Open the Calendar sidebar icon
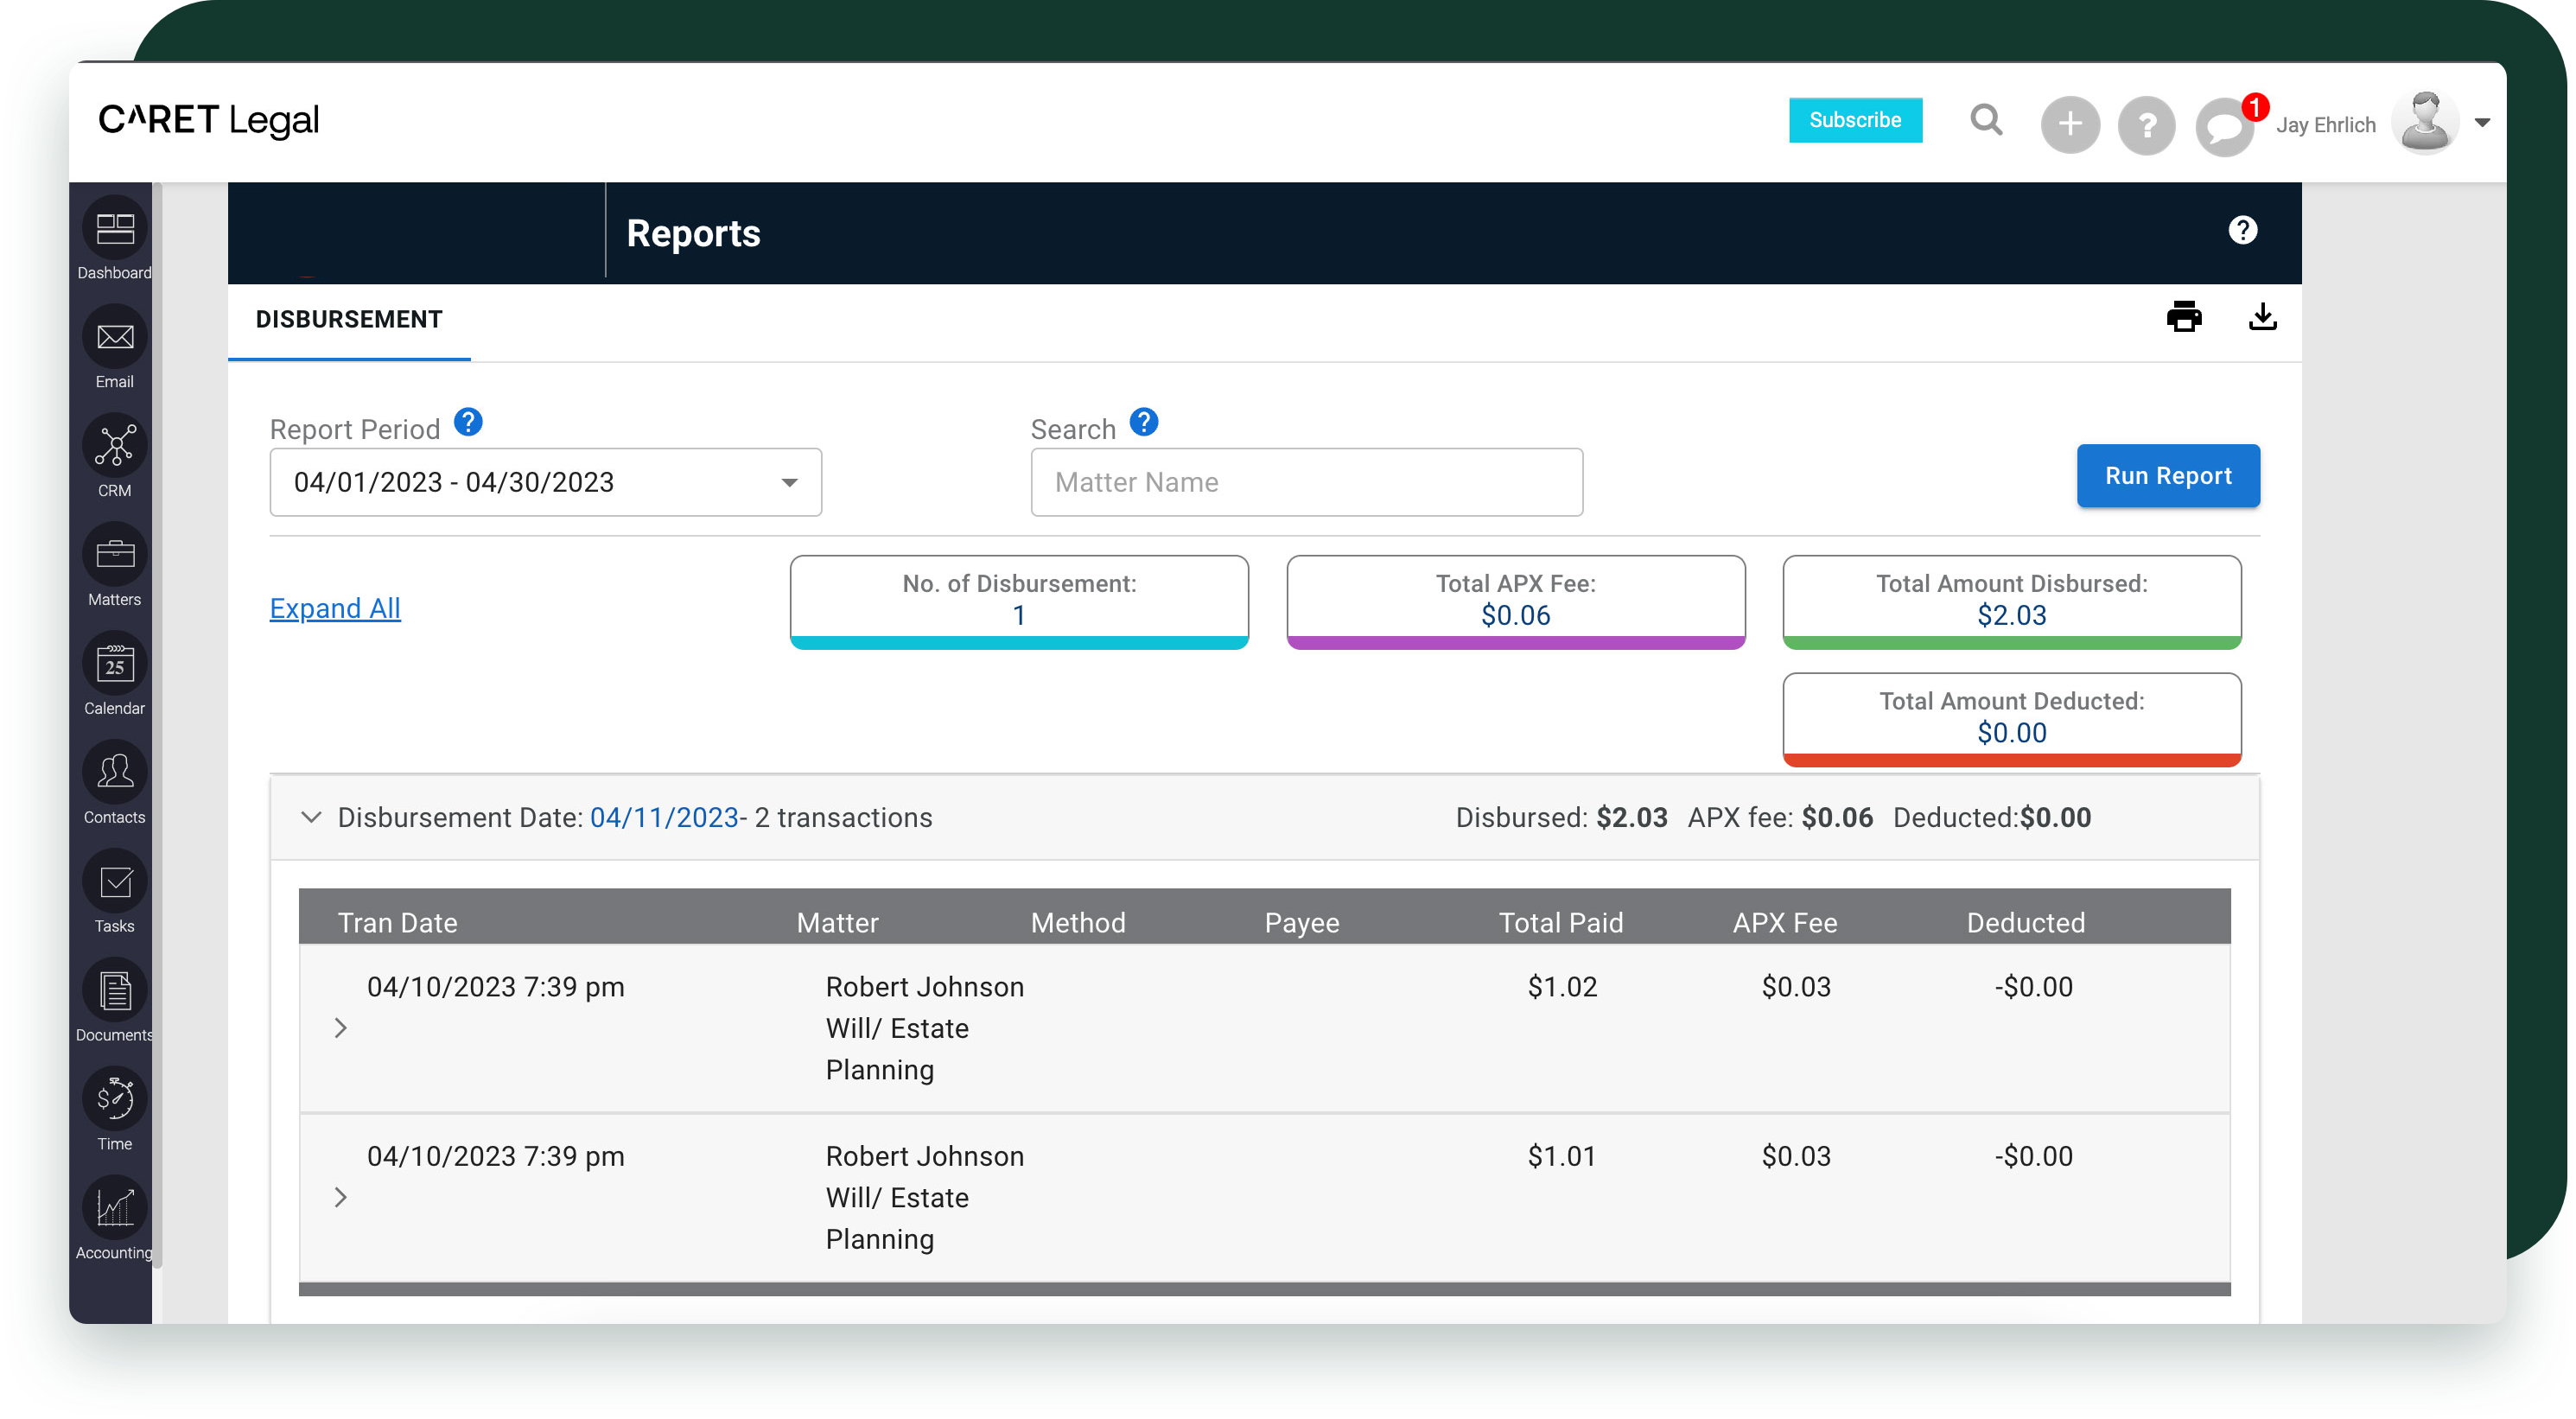The image size is (2576, 1419). pos(115,664)
